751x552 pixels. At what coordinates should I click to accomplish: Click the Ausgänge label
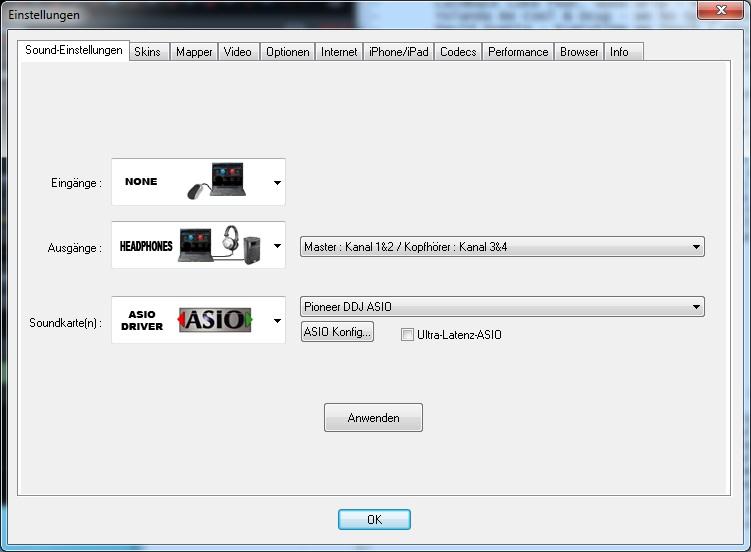pos(74,248)
